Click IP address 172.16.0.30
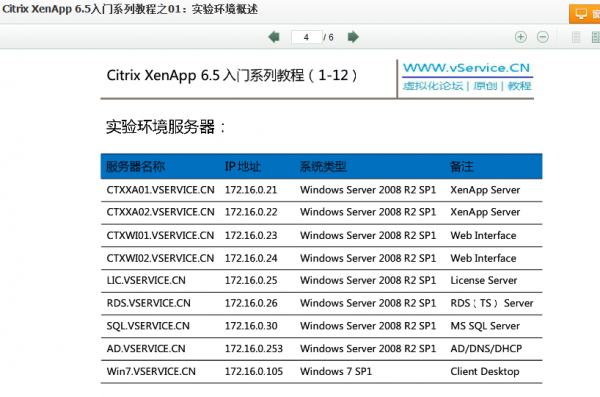Viewport: 600px width, 397px height. coord(251,326)
